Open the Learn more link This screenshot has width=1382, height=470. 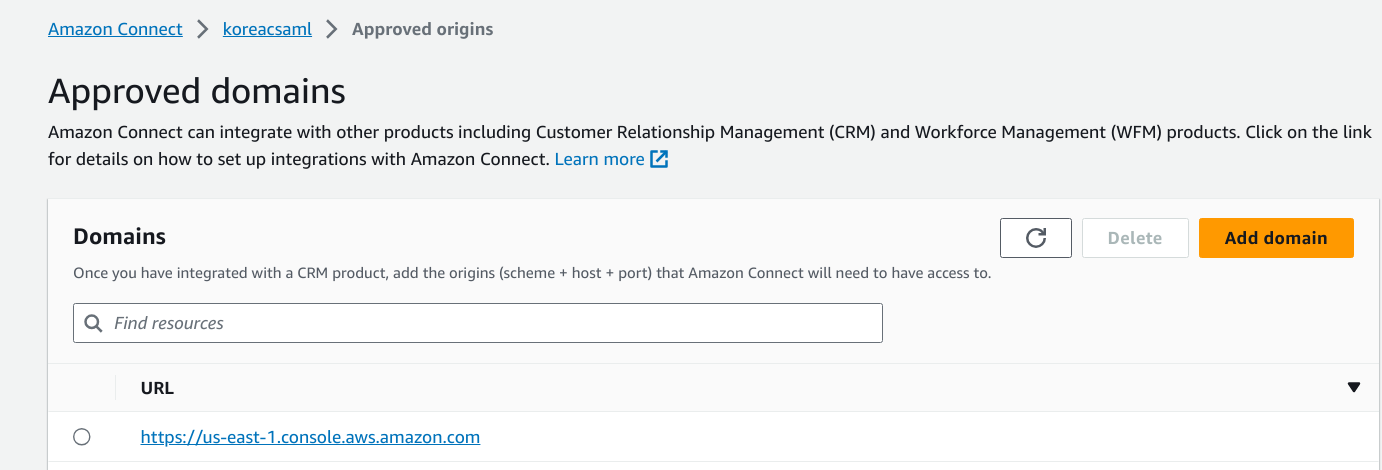point(599,159)
